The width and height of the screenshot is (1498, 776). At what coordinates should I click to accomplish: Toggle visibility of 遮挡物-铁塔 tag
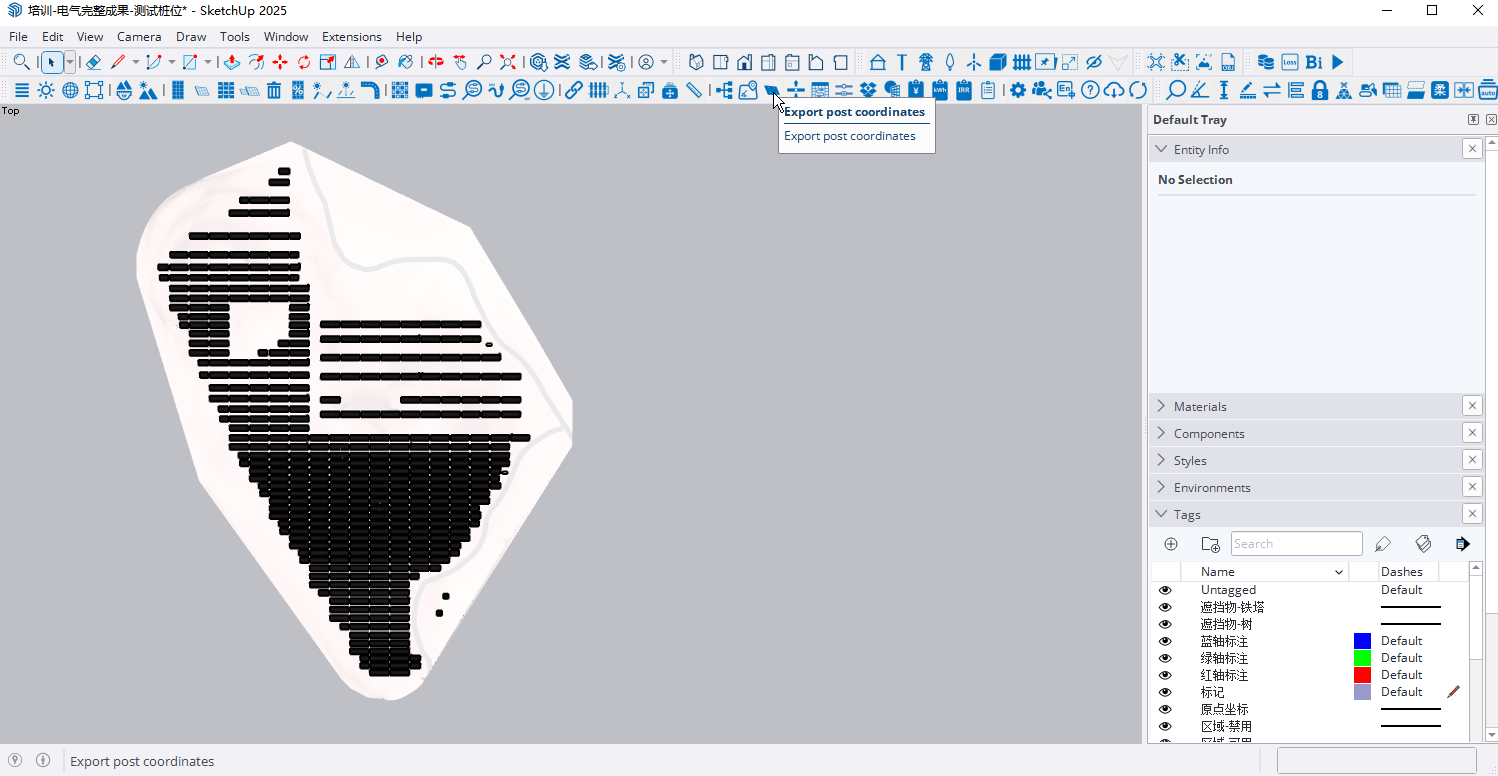[1165, 607]
